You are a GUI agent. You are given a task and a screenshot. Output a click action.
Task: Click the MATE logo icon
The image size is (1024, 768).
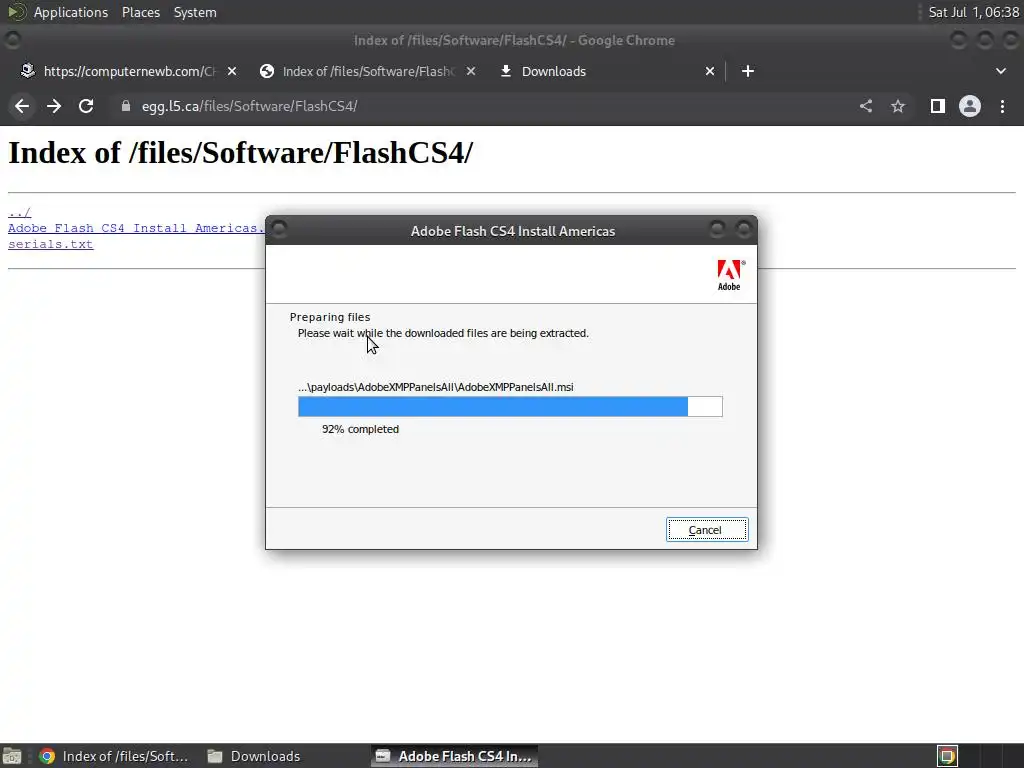[16, 12]
